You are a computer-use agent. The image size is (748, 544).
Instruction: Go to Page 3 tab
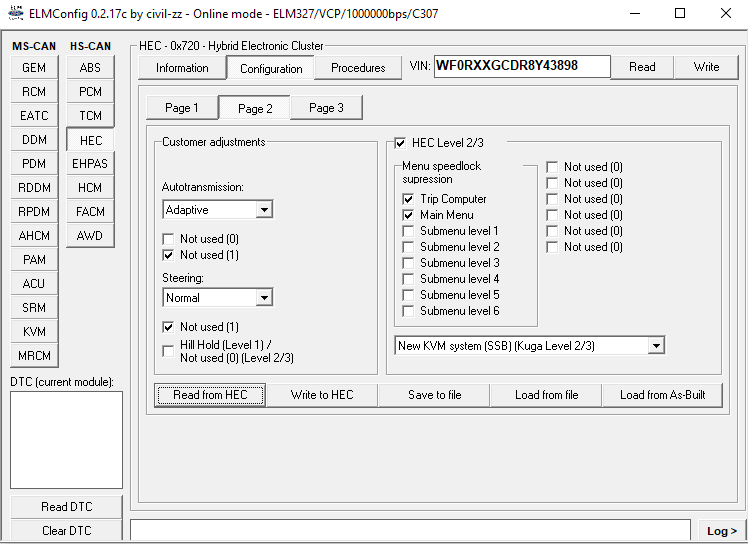[326, 108]
